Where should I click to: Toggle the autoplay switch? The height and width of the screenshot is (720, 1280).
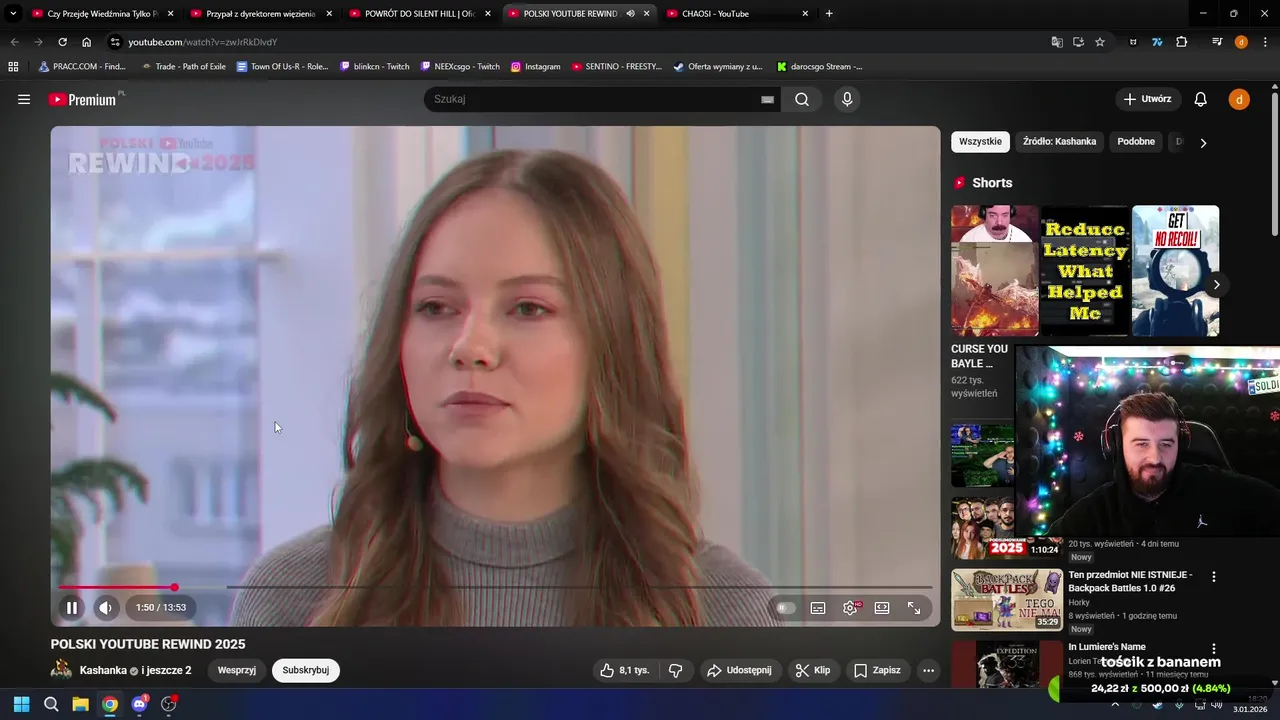tap(786, 607)
